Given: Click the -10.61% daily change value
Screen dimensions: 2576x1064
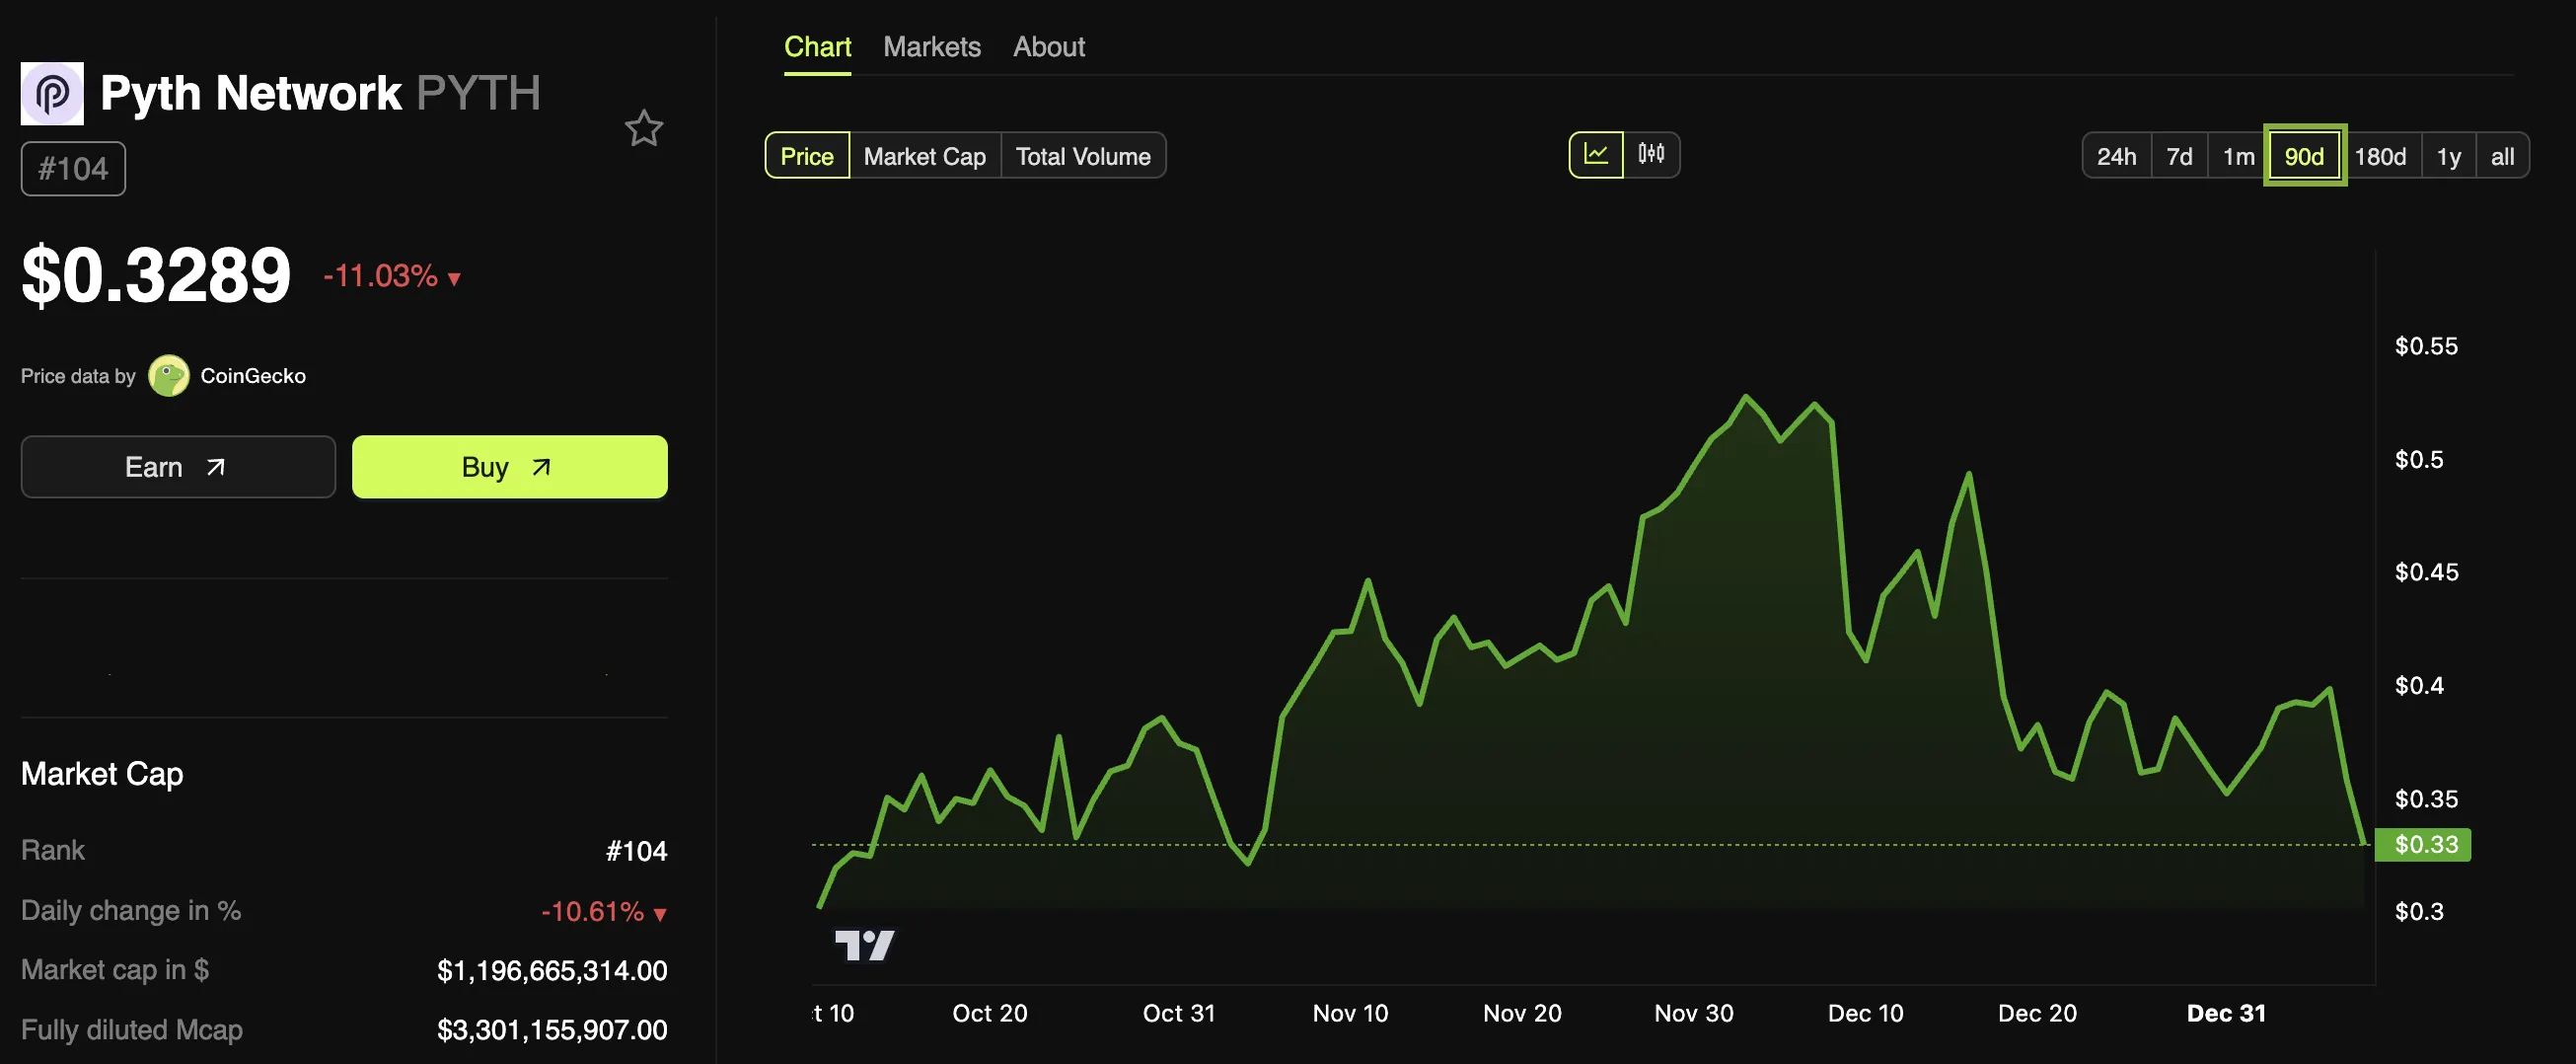Looking at the screenshot, I should [604, 912].
